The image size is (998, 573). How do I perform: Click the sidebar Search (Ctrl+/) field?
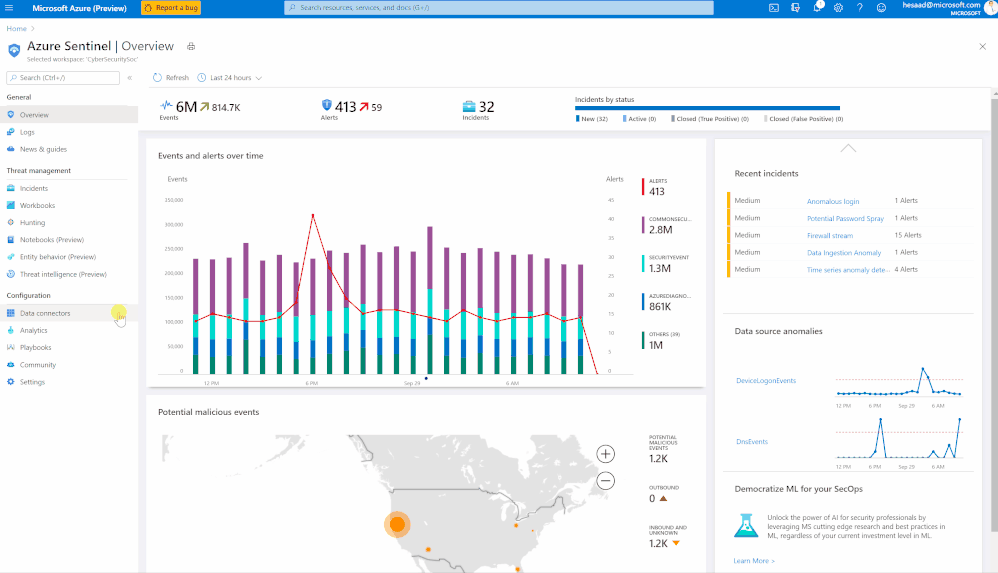pos(63,78)
